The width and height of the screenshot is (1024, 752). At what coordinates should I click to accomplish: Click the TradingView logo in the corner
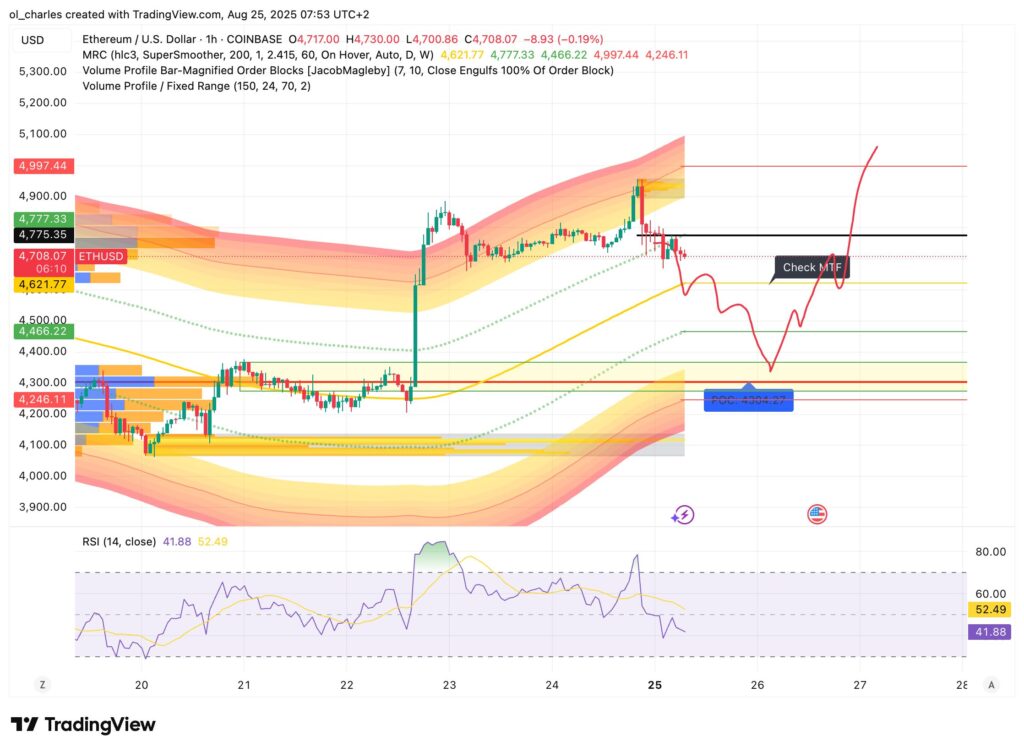tap(80, 723)
